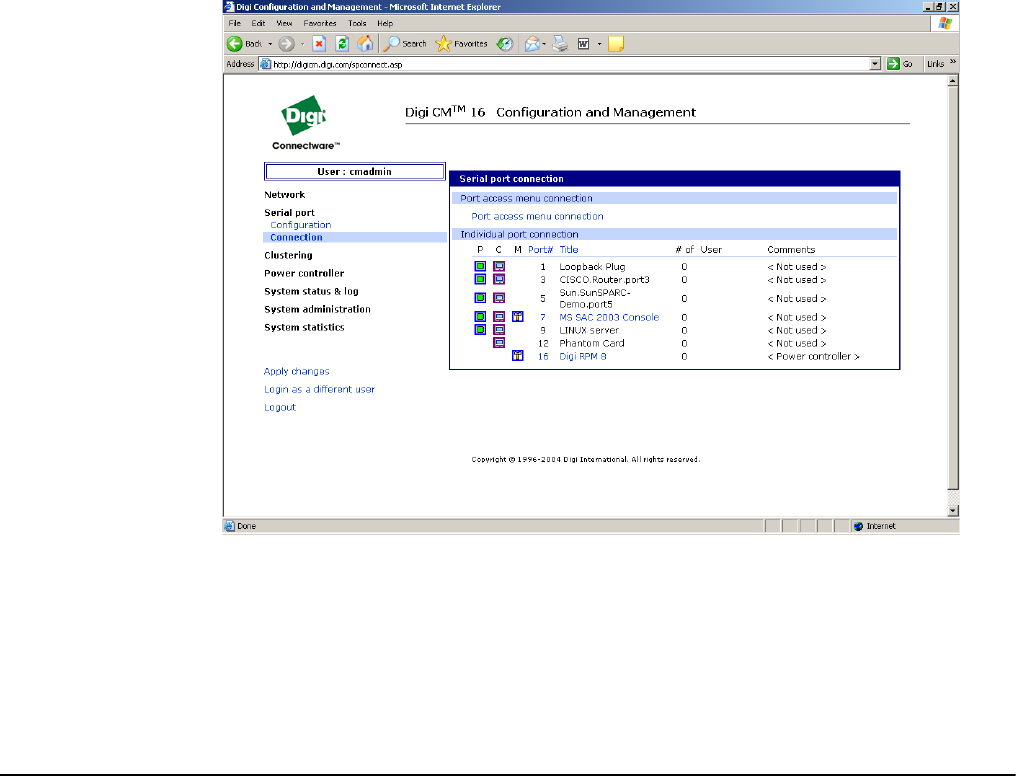The height and width of the screenshot is (776, 1016).
Task: Sort by the Port# column header
Action: click(540, 249)
